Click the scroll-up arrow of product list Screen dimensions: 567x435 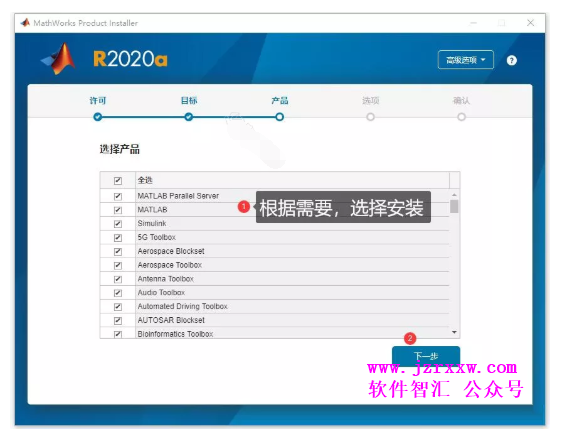click(x=454, y=195)
